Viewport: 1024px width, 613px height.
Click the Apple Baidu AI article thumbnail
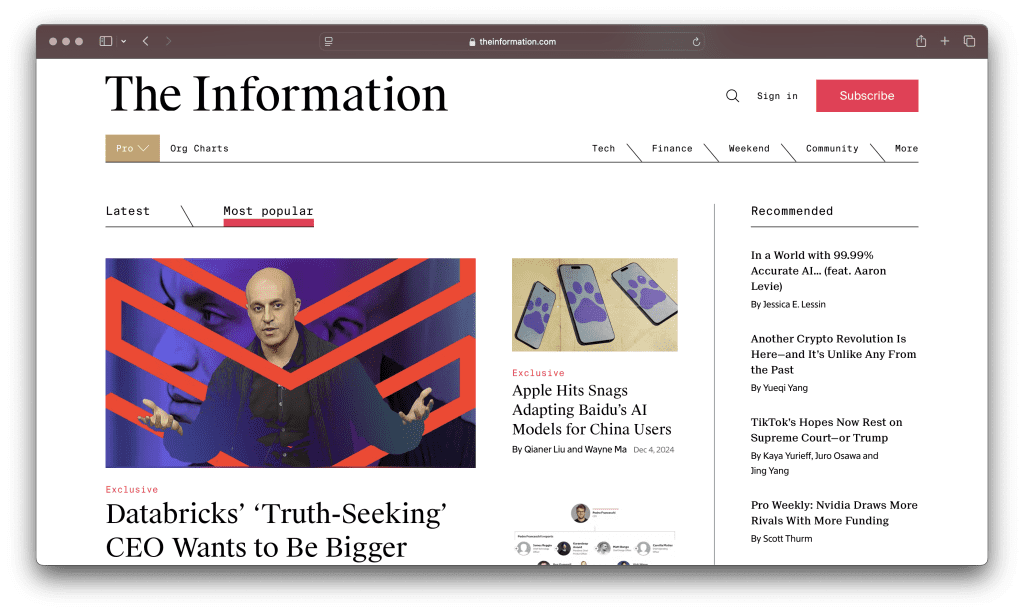point(594,305)
